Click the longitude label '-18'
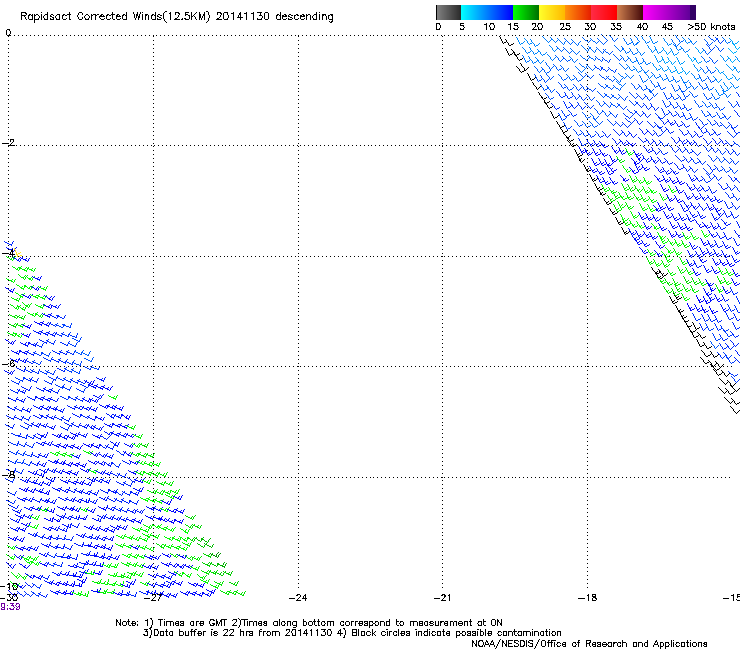 tap(588, 598)
